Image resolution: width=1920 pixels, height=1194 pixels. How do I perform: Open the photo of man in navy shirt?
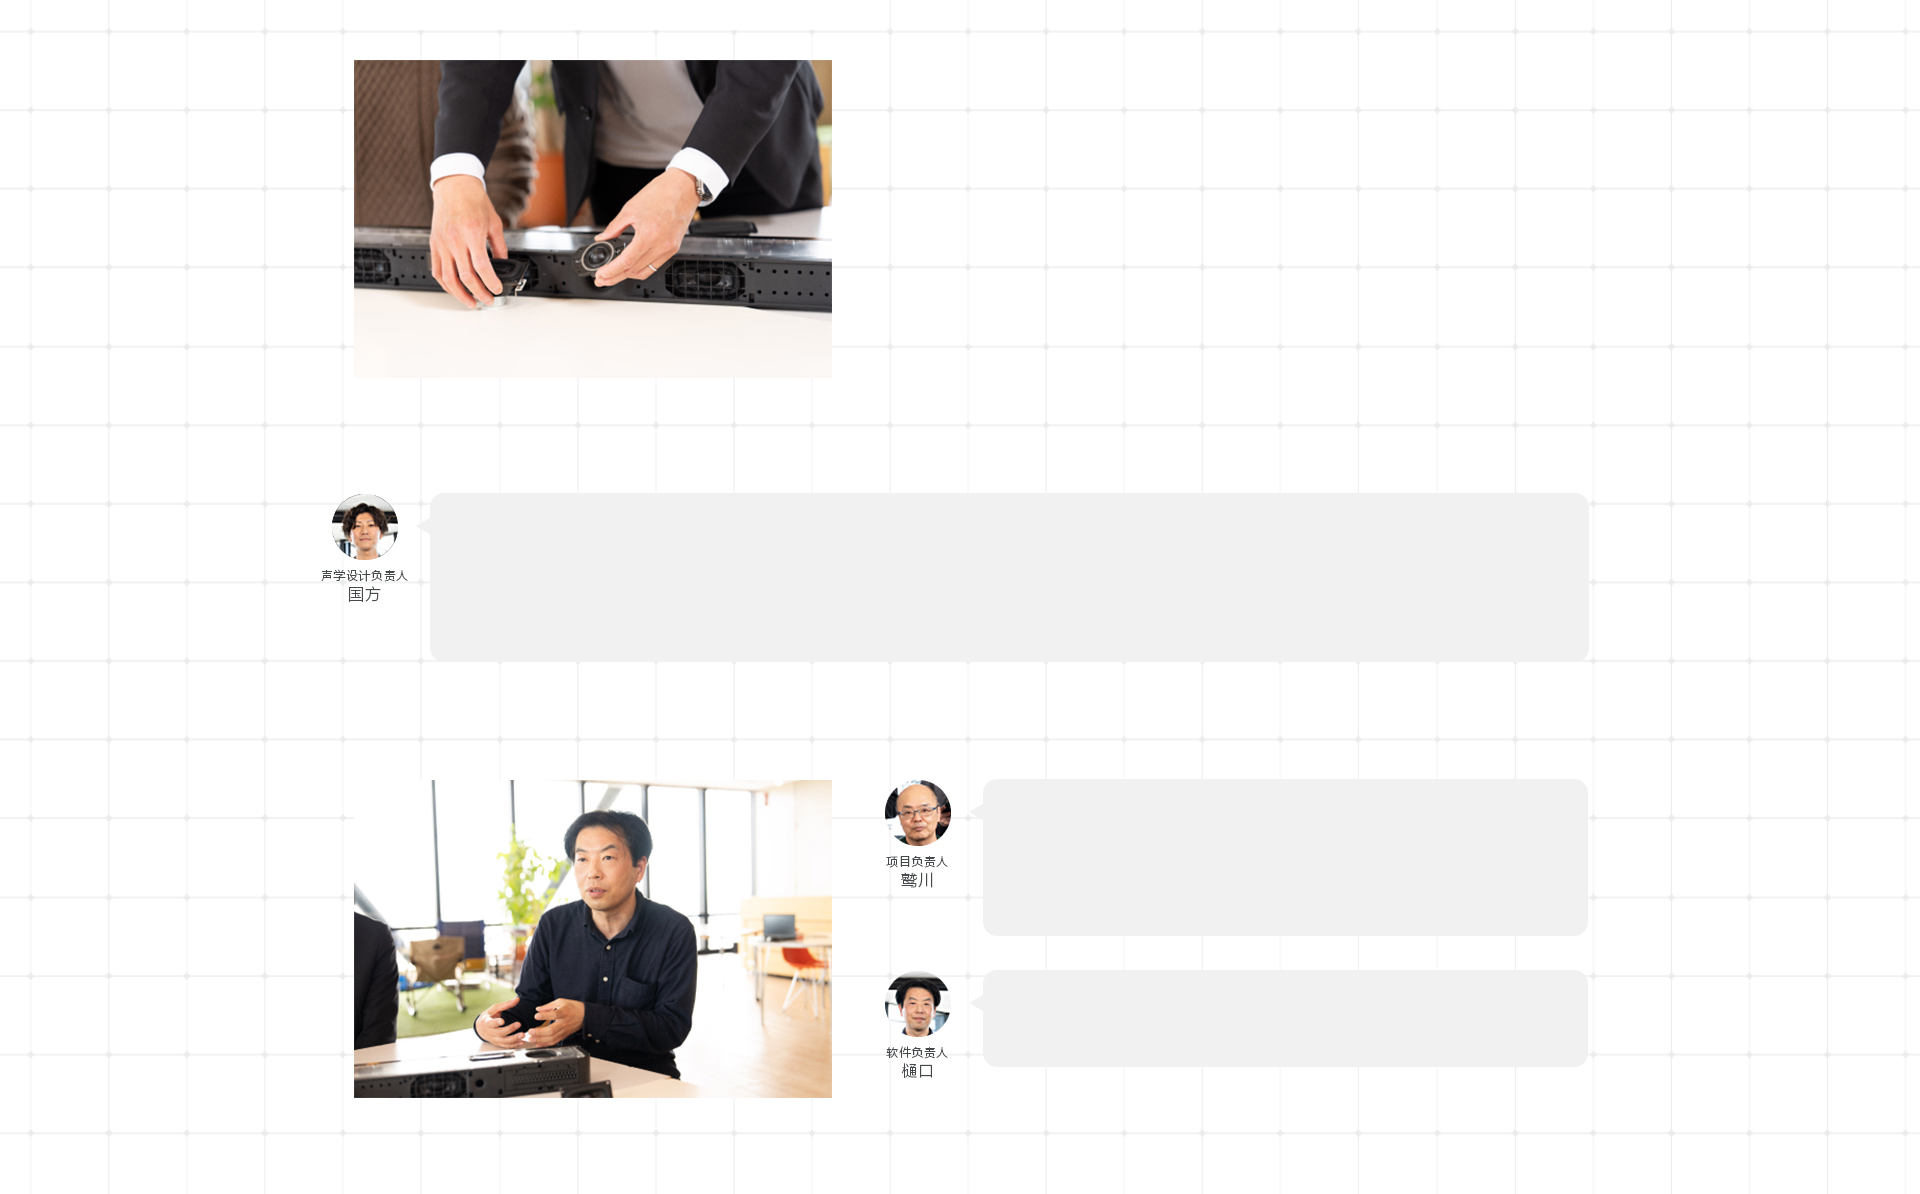[593, 939]
